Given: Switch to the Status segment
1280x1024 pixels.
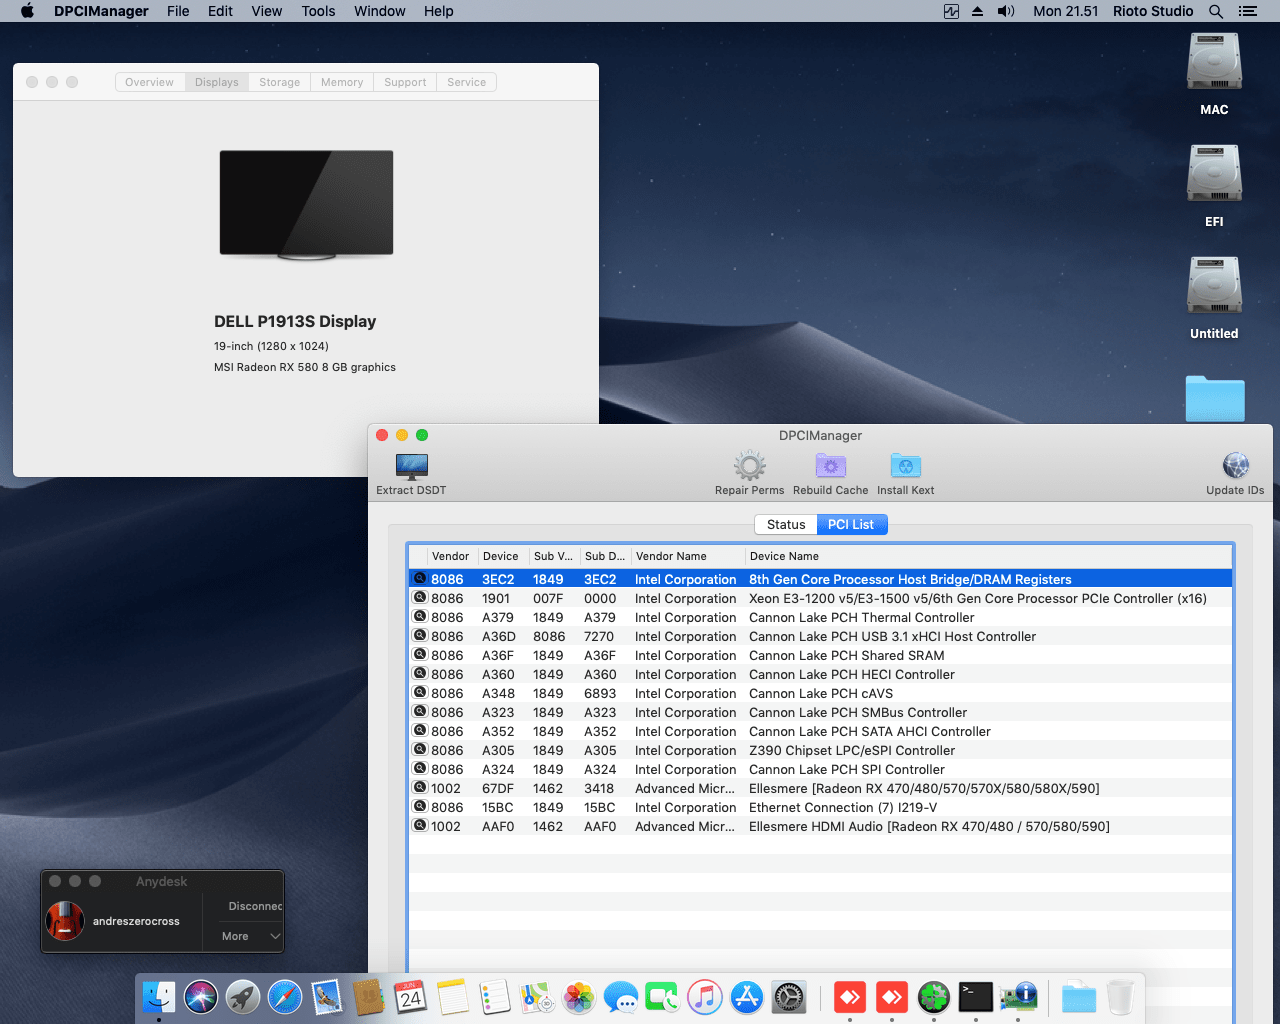Looking at the screenshot, I should [785, 525].
